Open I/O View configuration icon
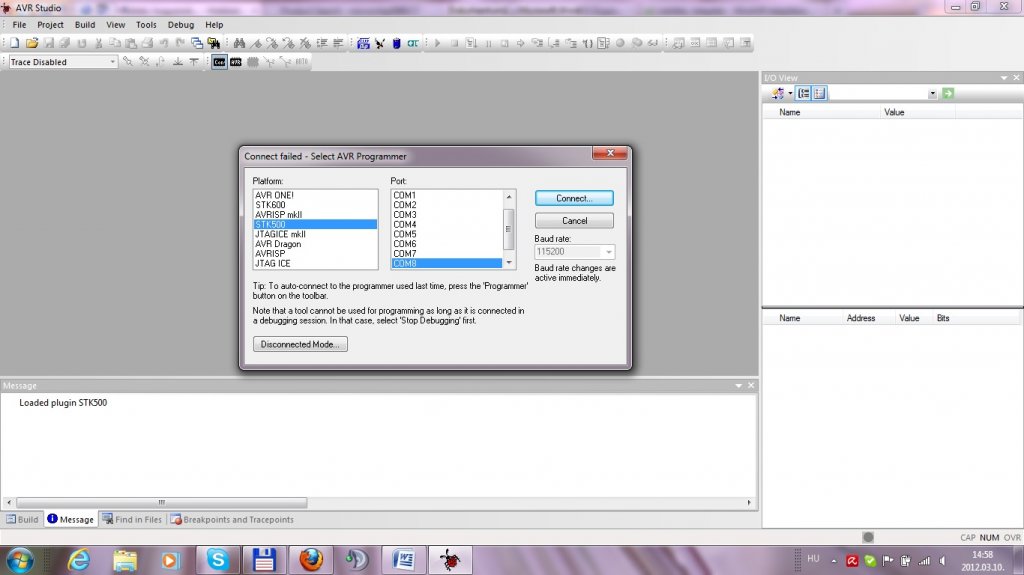 777,93
